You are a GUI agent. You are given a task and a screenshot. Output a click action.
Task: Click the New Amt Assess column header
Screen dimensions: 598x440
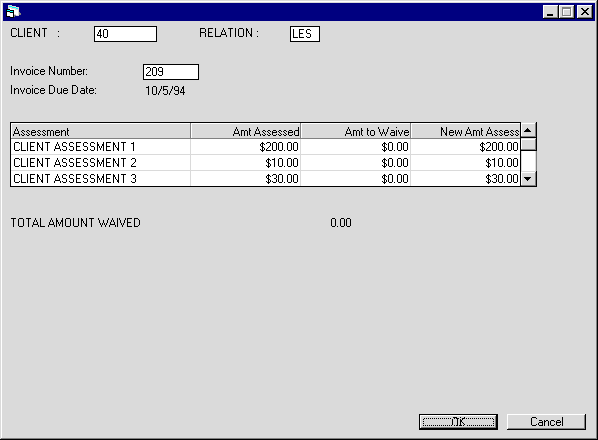coord(466,131)
